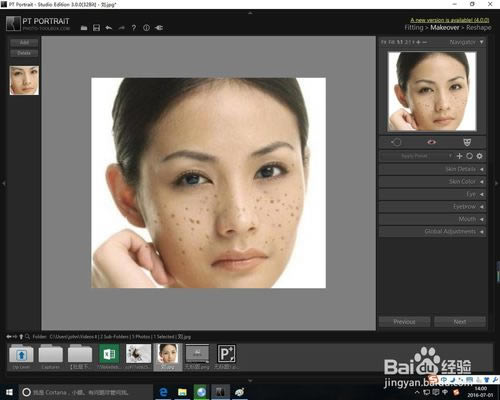Go forward in the folder browser
This screenshot has width=500, height=400.
(x=15, y=337)
